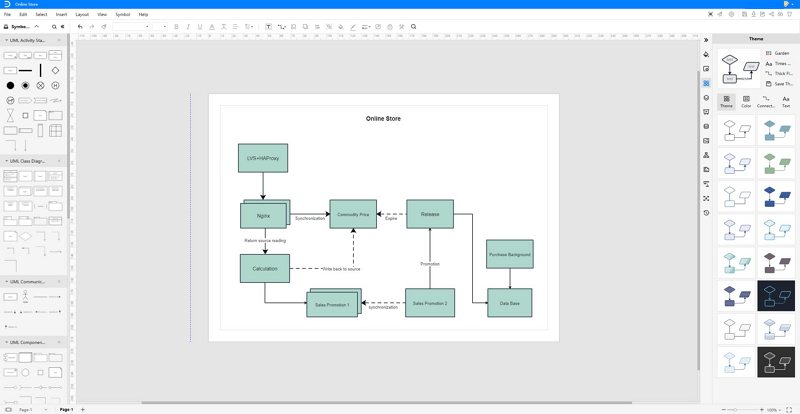Open the font size dropdown
Screen dimensions: 800x414
pos(160,27)
